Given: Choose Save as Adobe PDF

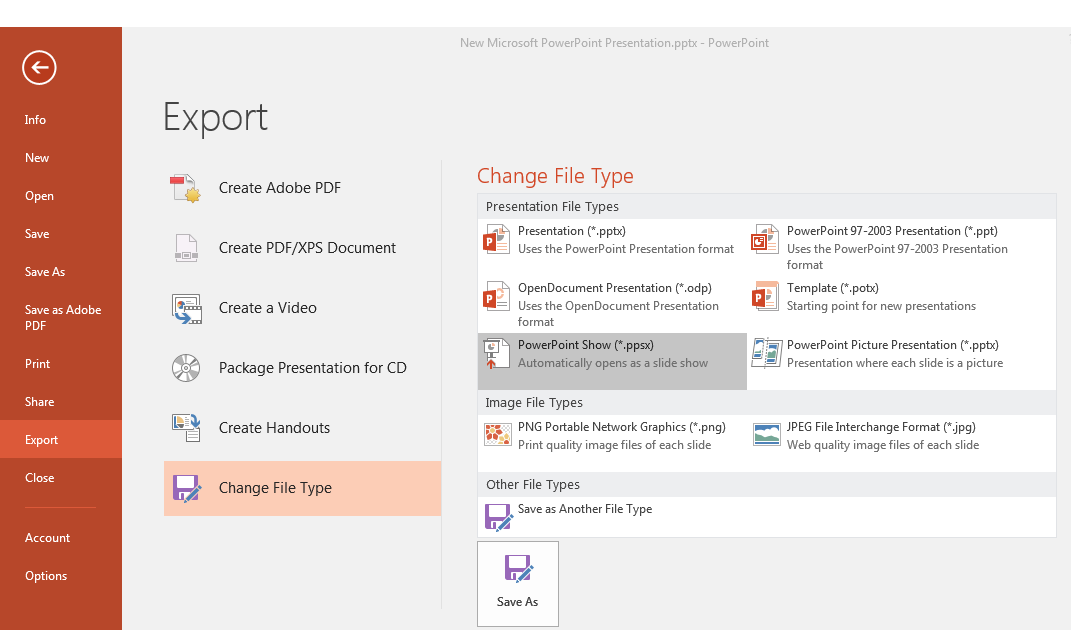Looking at the screenshot, I should coord(63,318).
